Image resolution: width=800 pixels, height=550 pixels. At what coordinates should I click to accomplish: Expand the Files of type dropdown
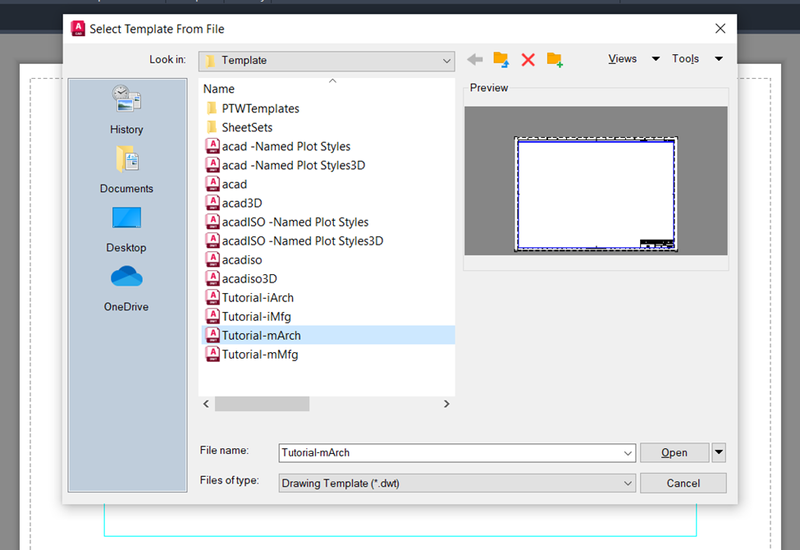pos(628,483)
